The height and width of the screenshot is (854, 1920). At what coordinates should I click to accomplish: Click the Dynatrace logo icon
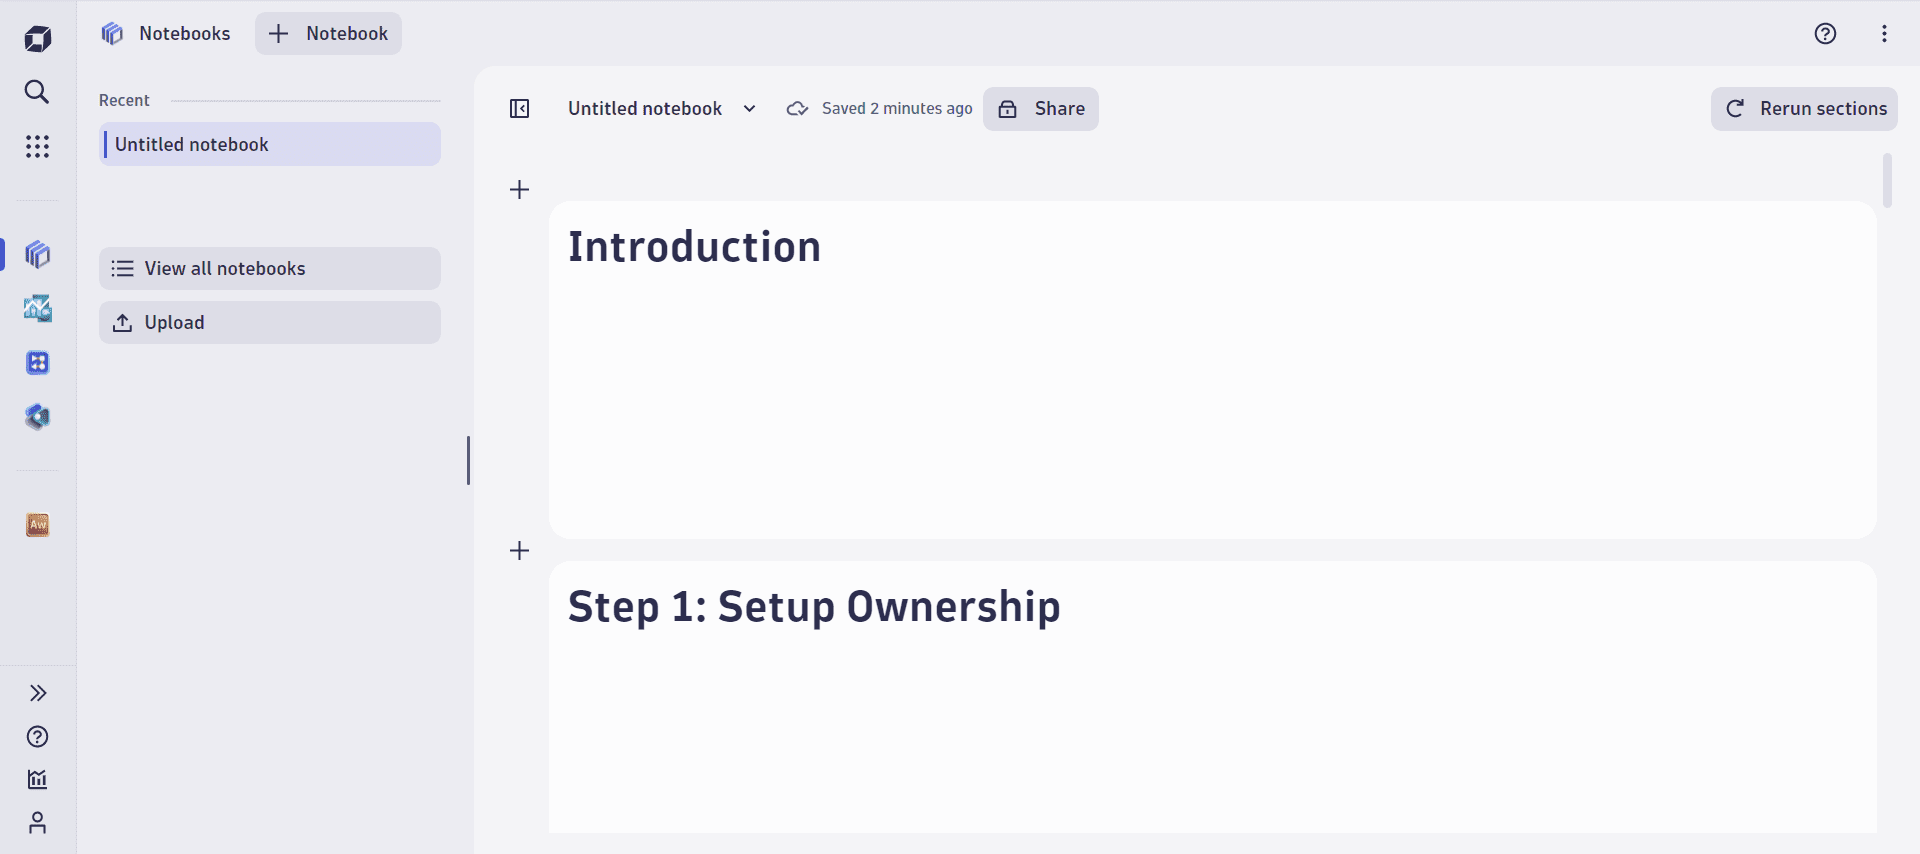[x=37, y=39]
